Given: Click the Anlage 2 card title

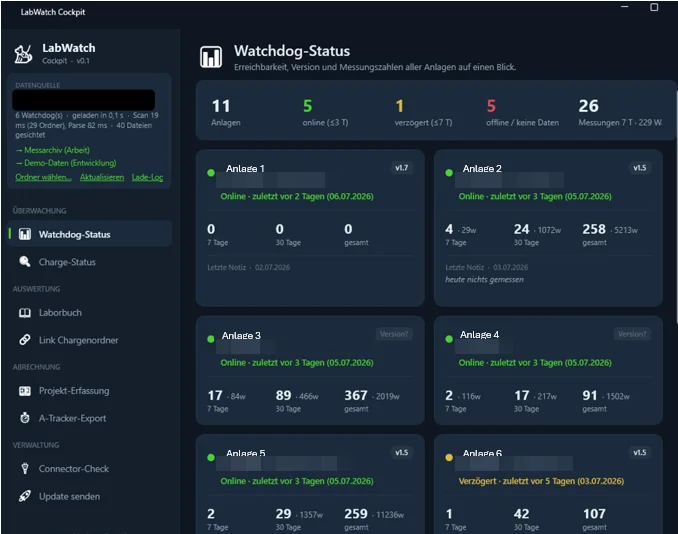Looking at the screenshot, I should (482, 169).
